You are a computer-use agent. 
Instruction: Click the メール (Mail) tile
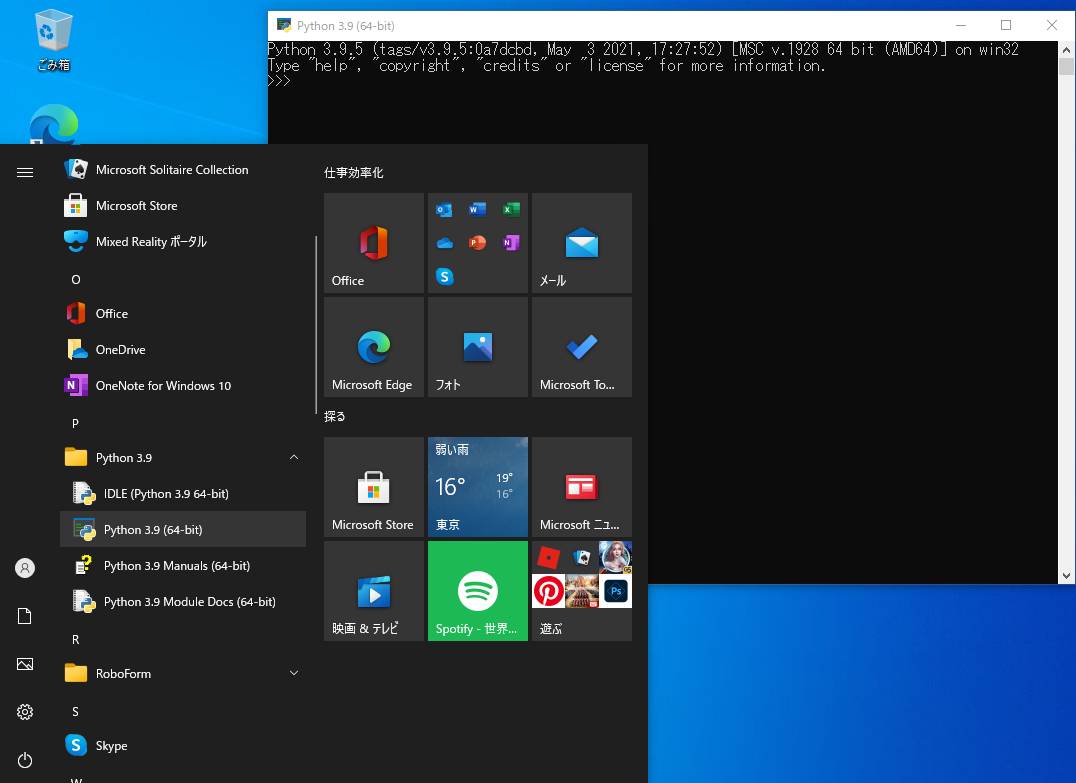tap(581, 243)
